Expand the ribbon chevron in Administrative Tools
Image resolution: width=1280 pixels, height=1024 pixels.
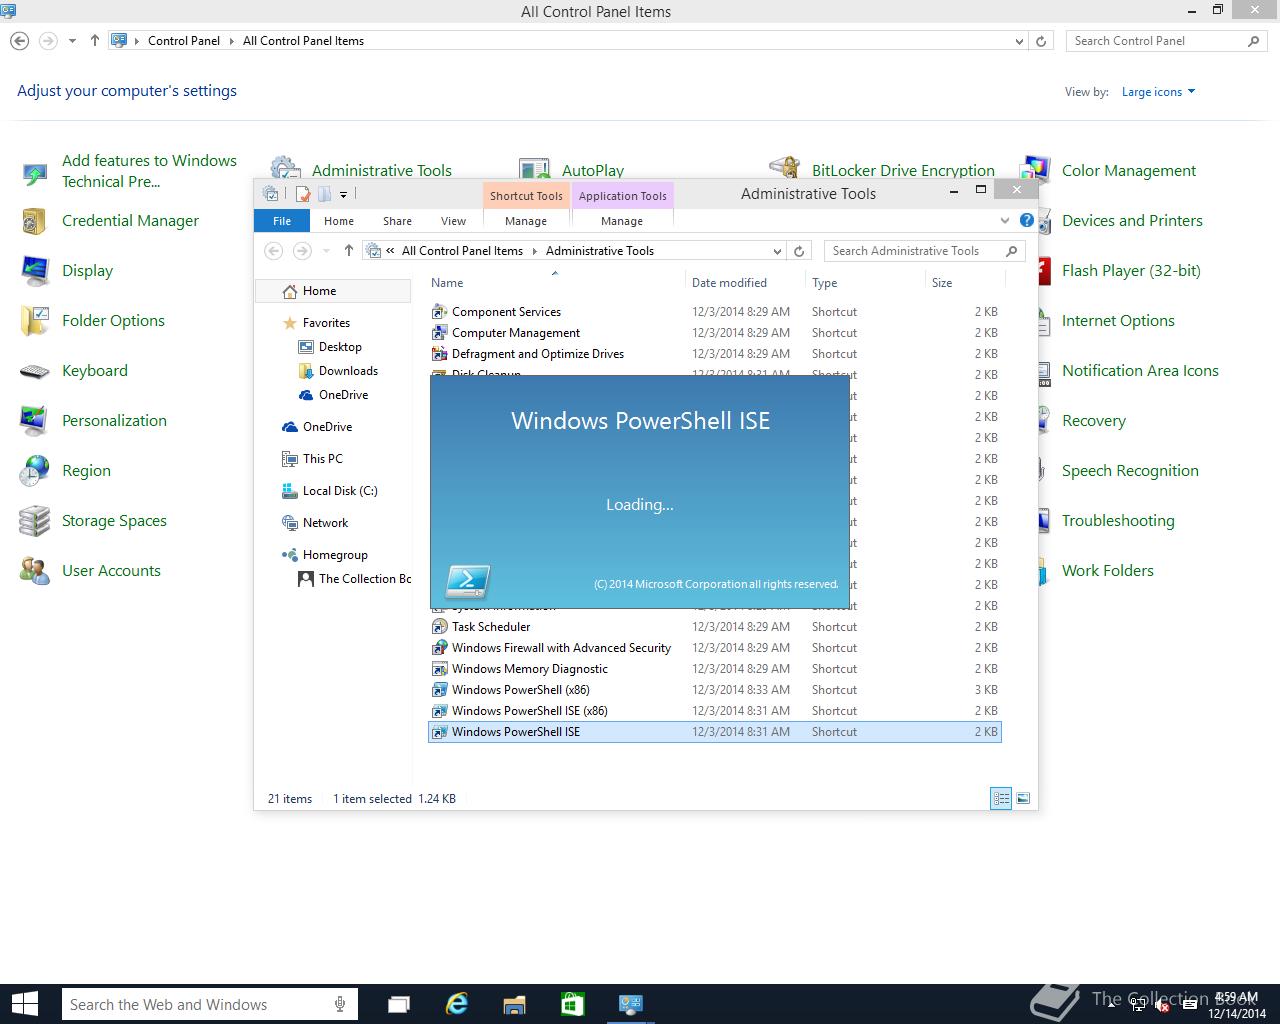[1005, 220]
